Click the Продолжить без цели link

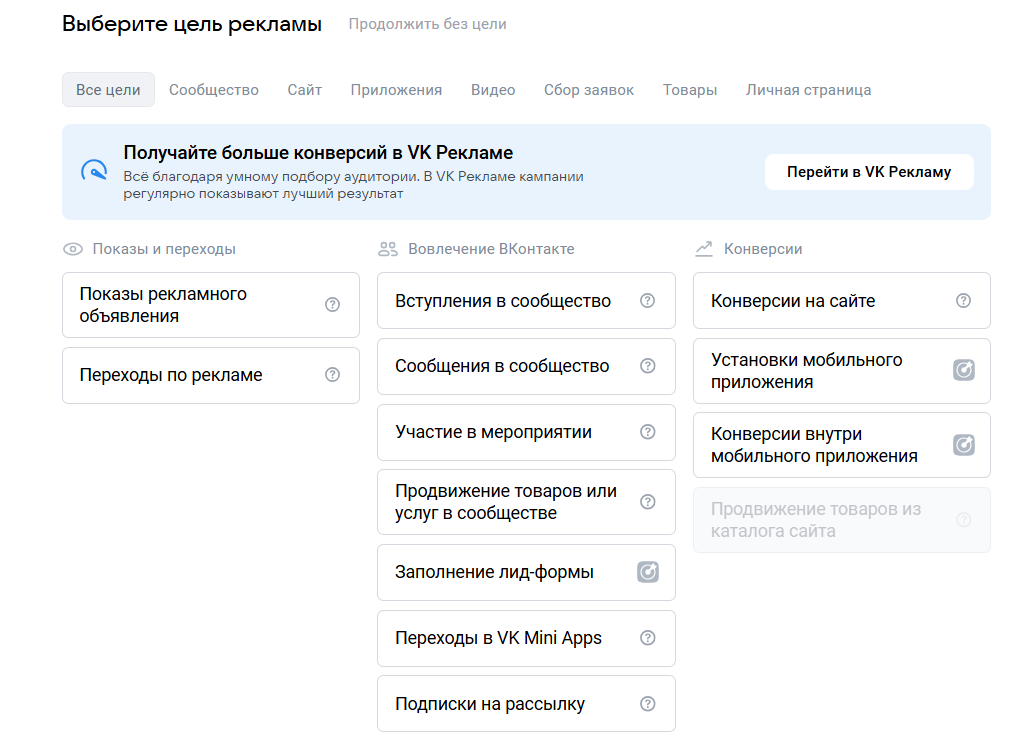coord(427,24)
